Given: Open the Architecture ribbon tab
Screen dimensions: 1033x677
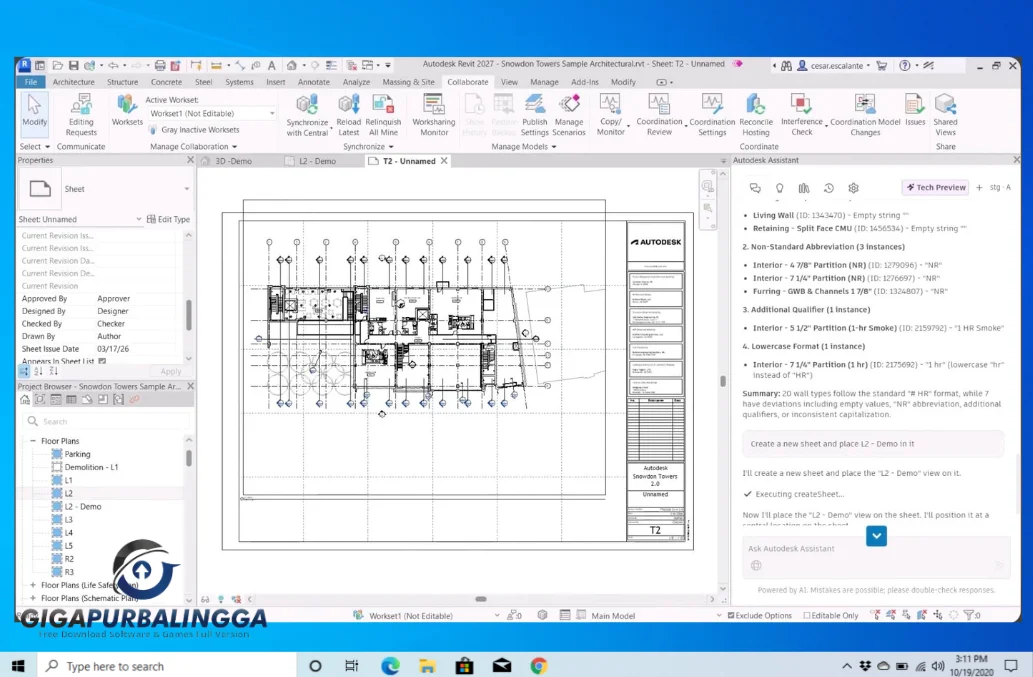Looking at the screenshot, I should click(73, 82).
